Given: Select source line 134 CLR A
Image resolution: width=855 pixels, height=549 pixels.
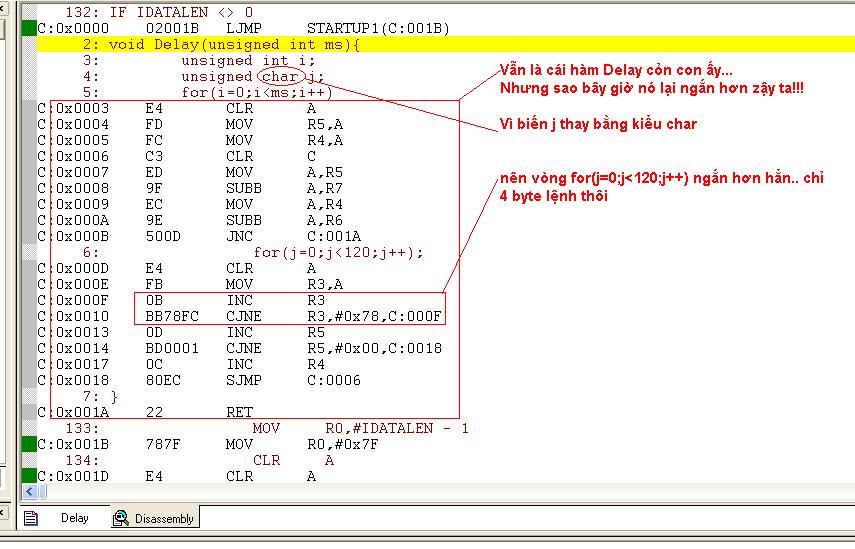Looking at the screenshot, I should point(200,460).
